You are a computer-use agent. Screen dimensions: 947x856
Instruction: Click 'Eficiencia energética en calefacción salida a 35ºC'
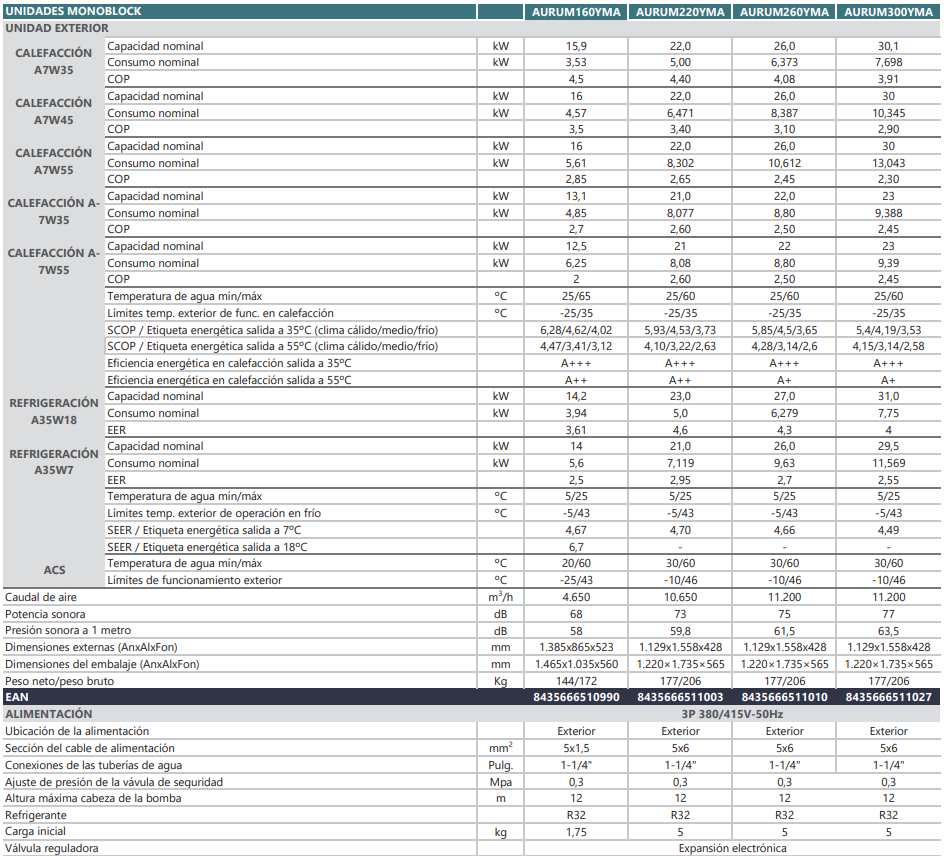click(229, 364)
